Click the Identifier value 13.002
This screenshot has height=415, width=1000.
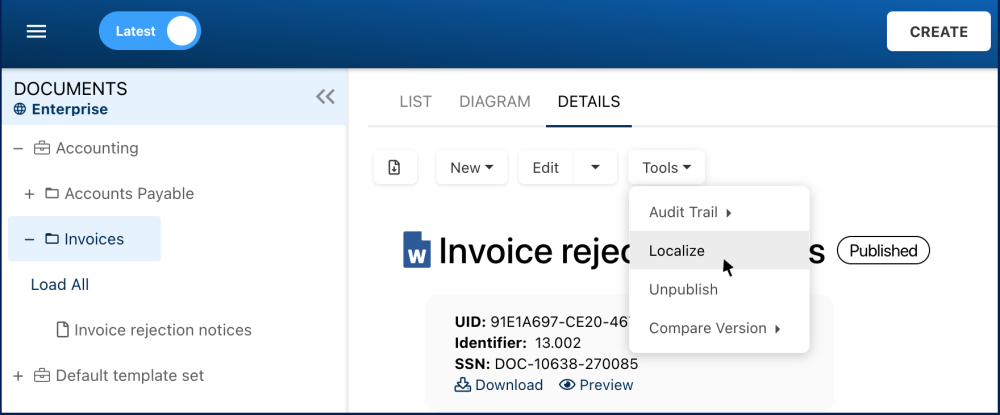point(558,343)
